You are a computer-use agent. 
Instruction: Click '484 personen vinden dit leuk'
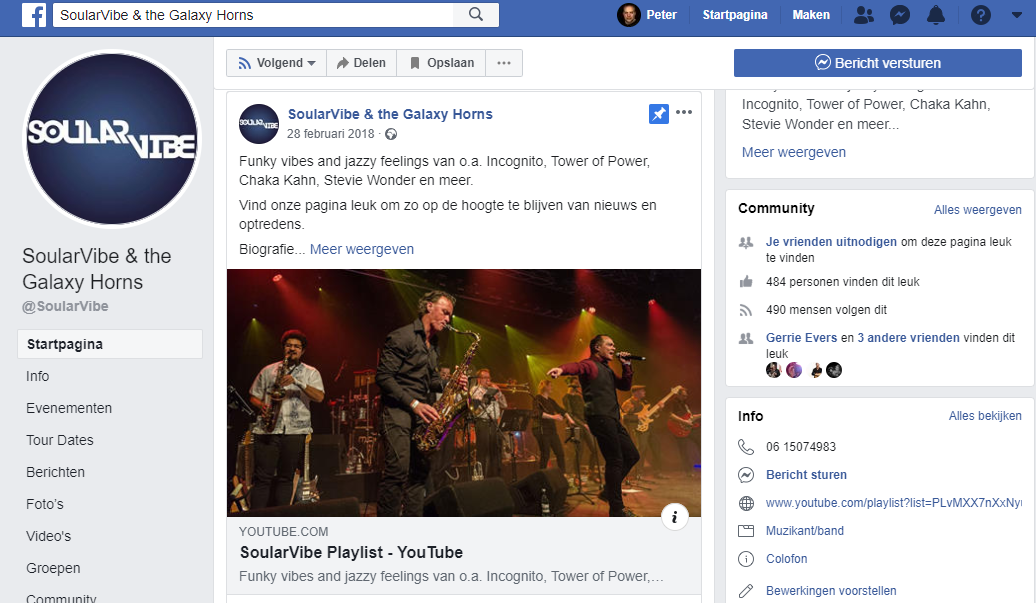(x=842, y=282)
